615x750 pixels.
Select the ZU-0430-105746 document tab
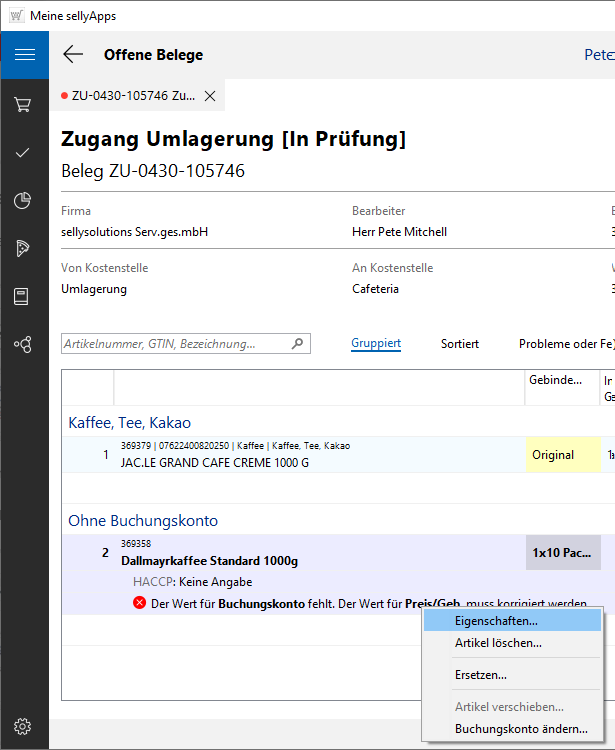pos(130,96)
